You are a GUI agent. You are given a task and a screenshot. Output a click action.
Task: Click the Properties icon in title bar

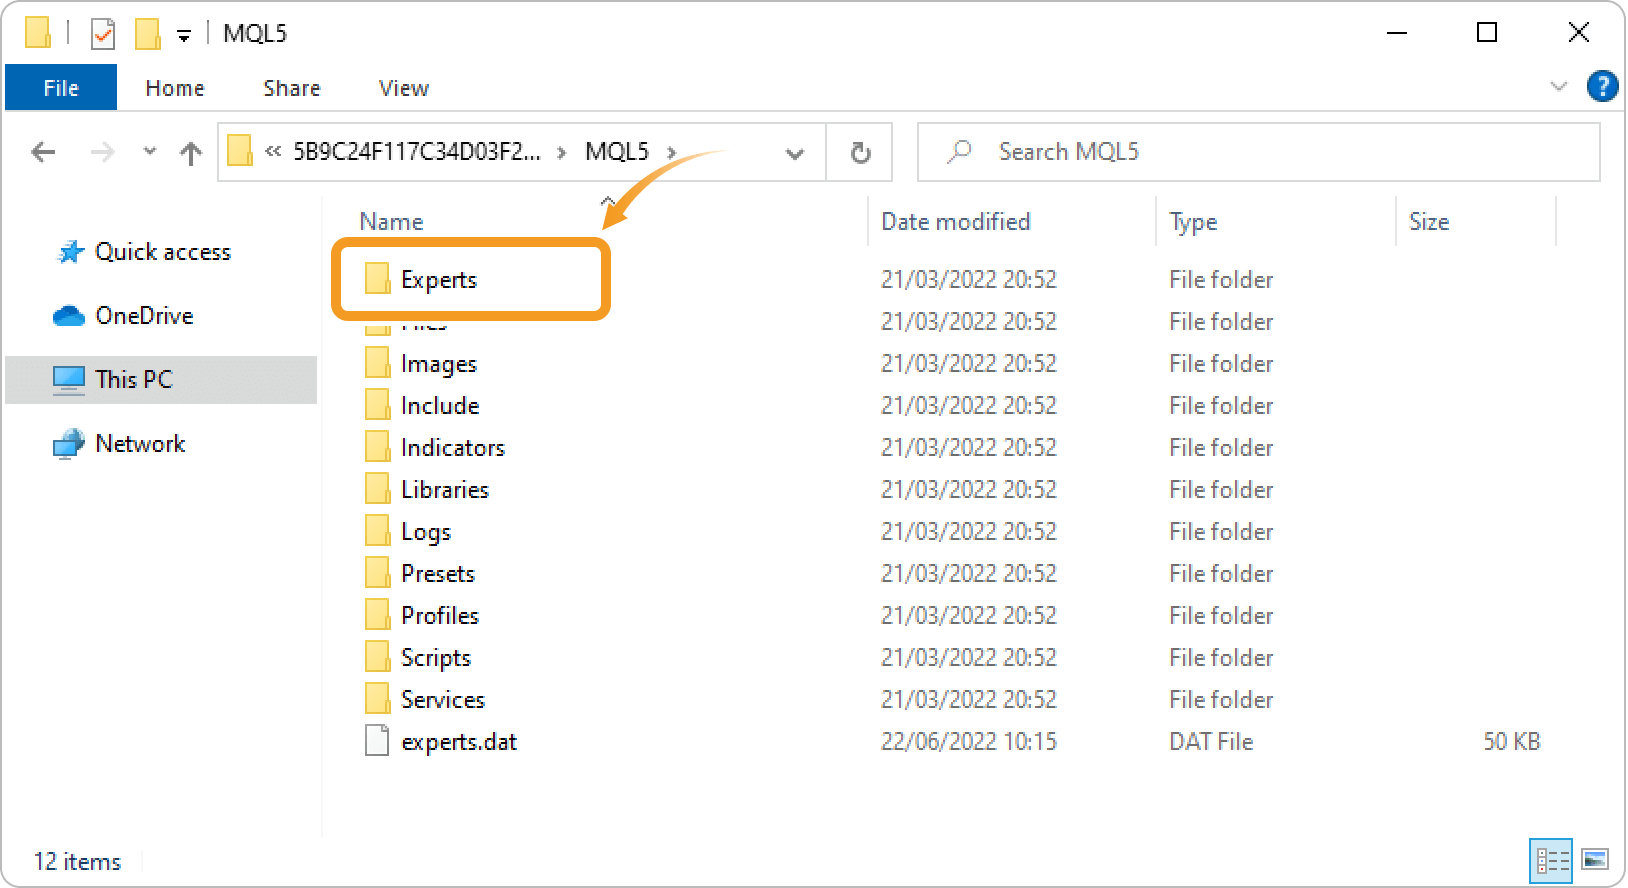[x=103, y=34]
